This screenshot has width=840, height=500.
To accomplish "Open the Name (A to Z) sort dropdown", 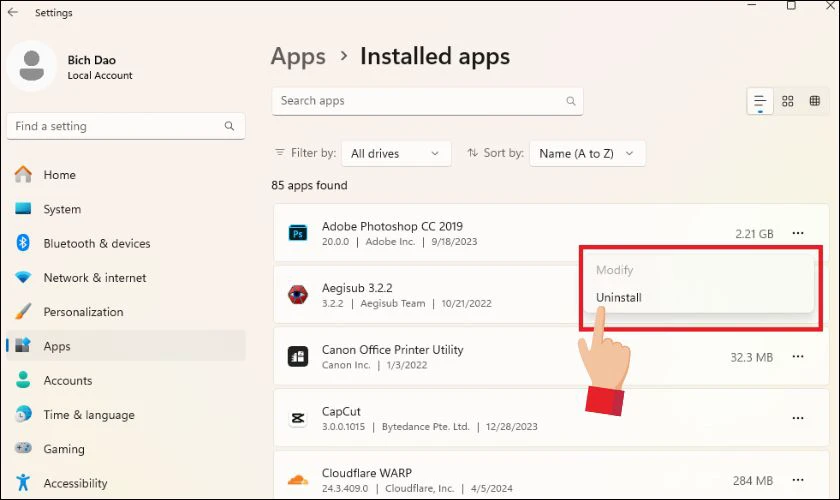I will coord(587,154).
